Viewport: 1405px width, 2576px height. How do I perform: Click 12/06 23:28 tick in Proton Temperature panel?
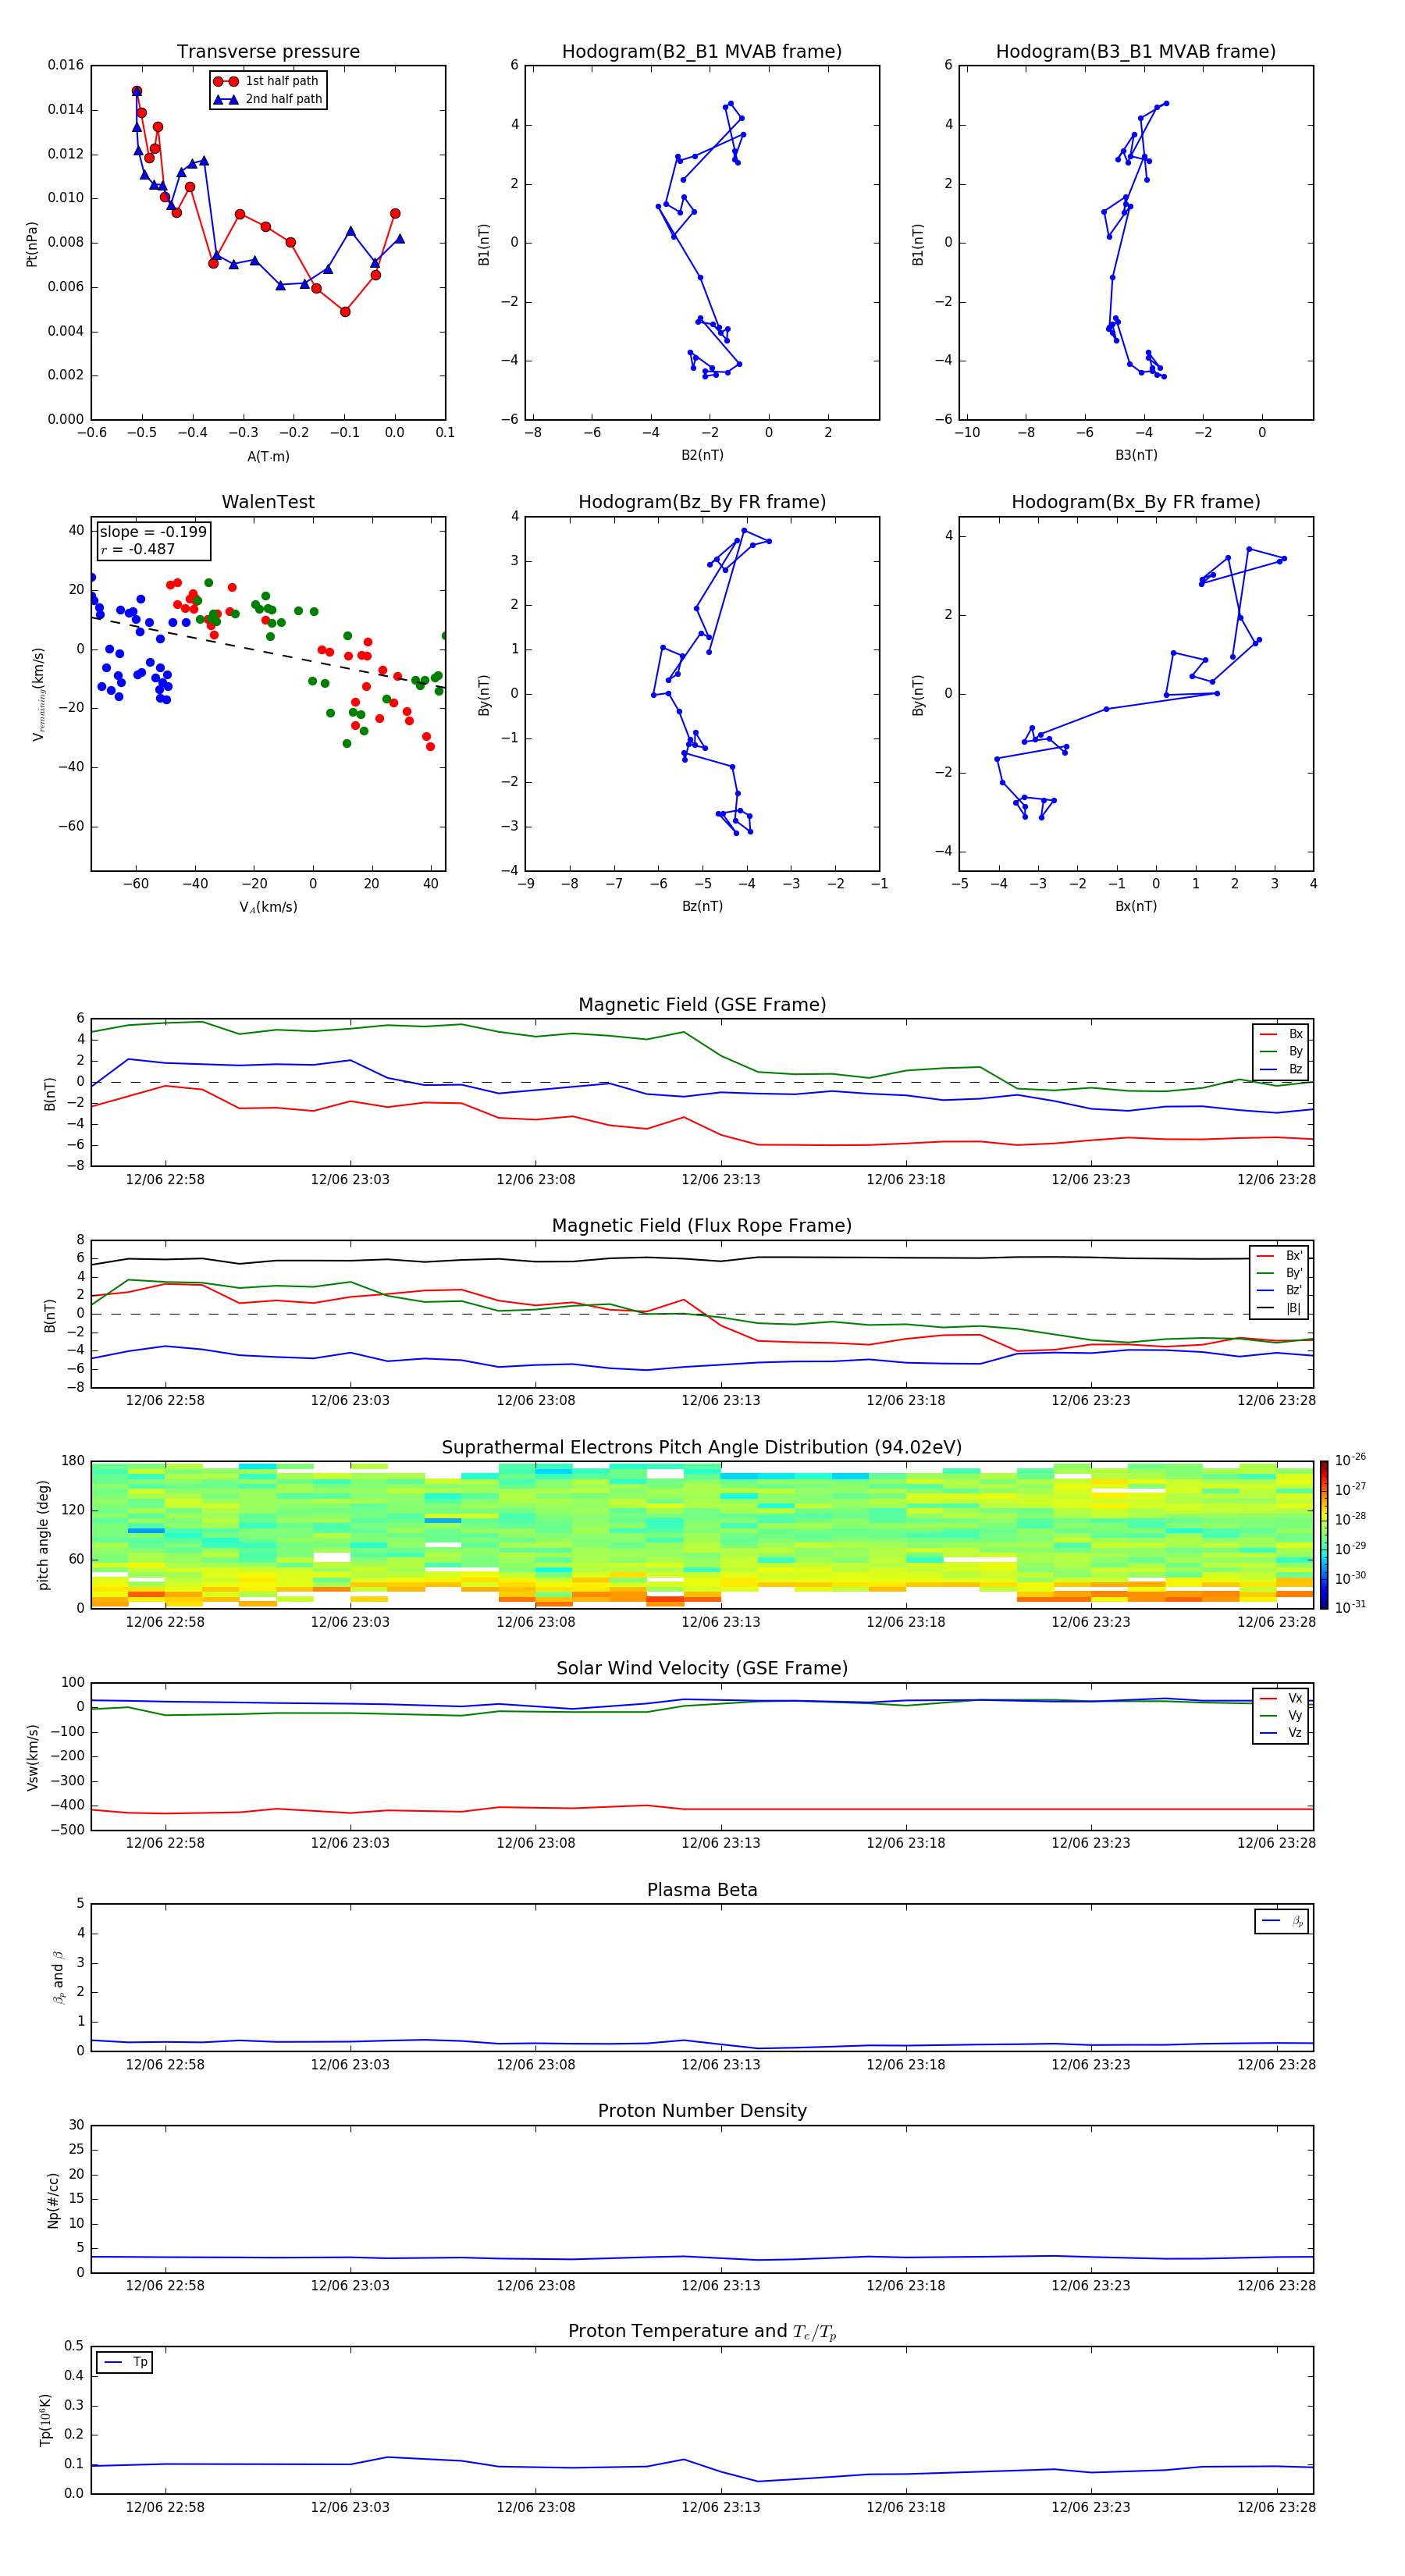(x=1276, y=2508)
